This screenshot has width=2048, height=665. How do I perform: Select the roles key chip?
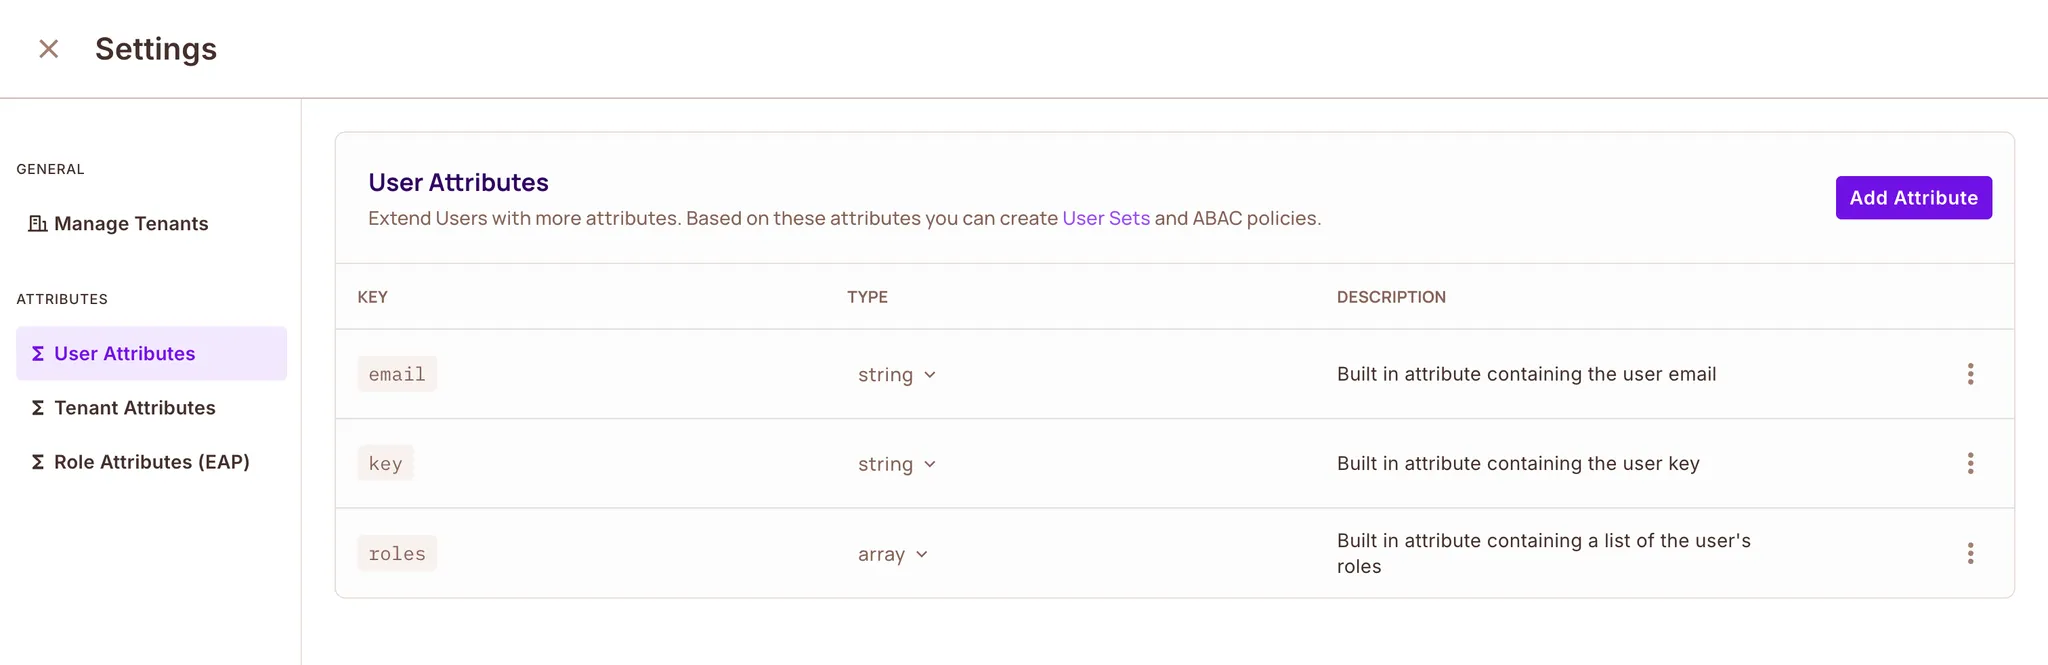(x=397, y=554)
